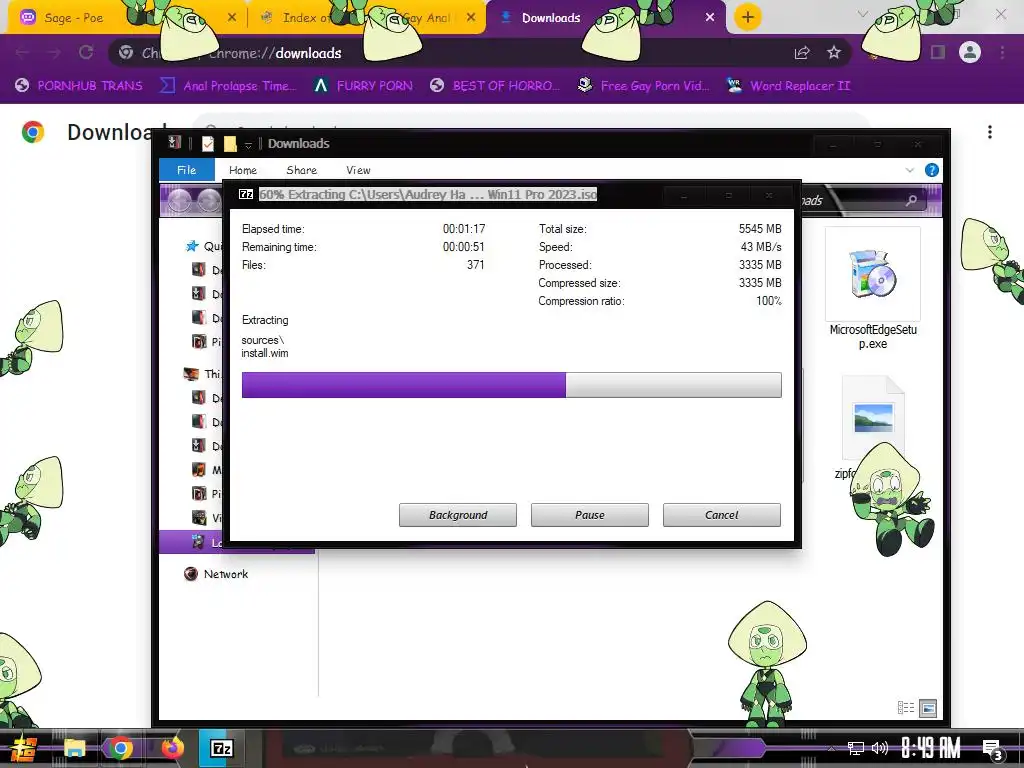1024x768 pixels.
Task: Open Chrome from the taskbar
Action: click(x=120, y=748)
